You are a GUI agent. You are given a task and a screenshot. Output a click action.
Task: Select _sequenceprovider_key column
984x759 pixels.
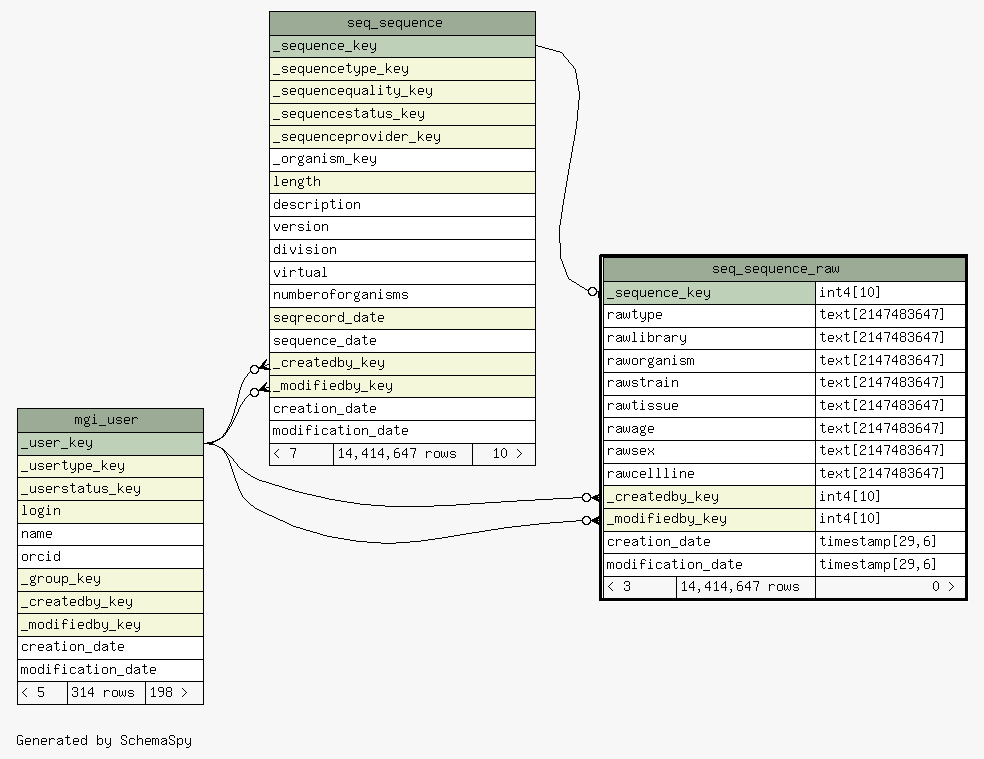pos(402,137)
